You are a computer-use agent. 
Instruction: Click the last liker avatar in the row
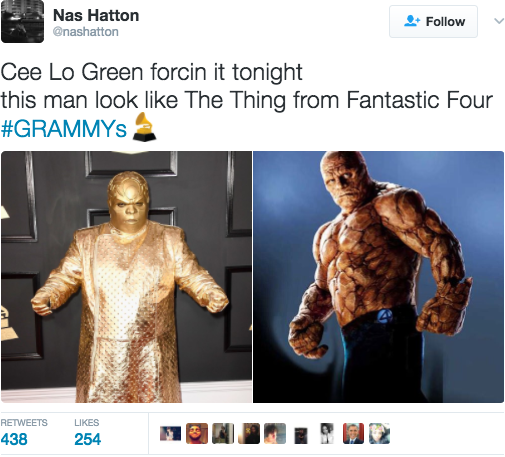[379, 433]
